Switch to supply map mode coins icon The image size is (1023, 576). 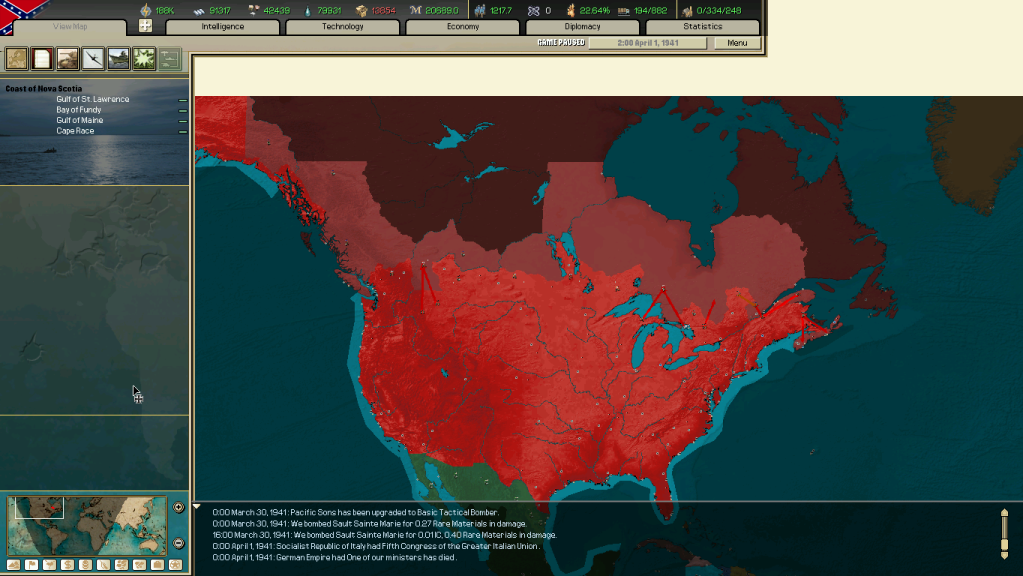pos(85,565)
